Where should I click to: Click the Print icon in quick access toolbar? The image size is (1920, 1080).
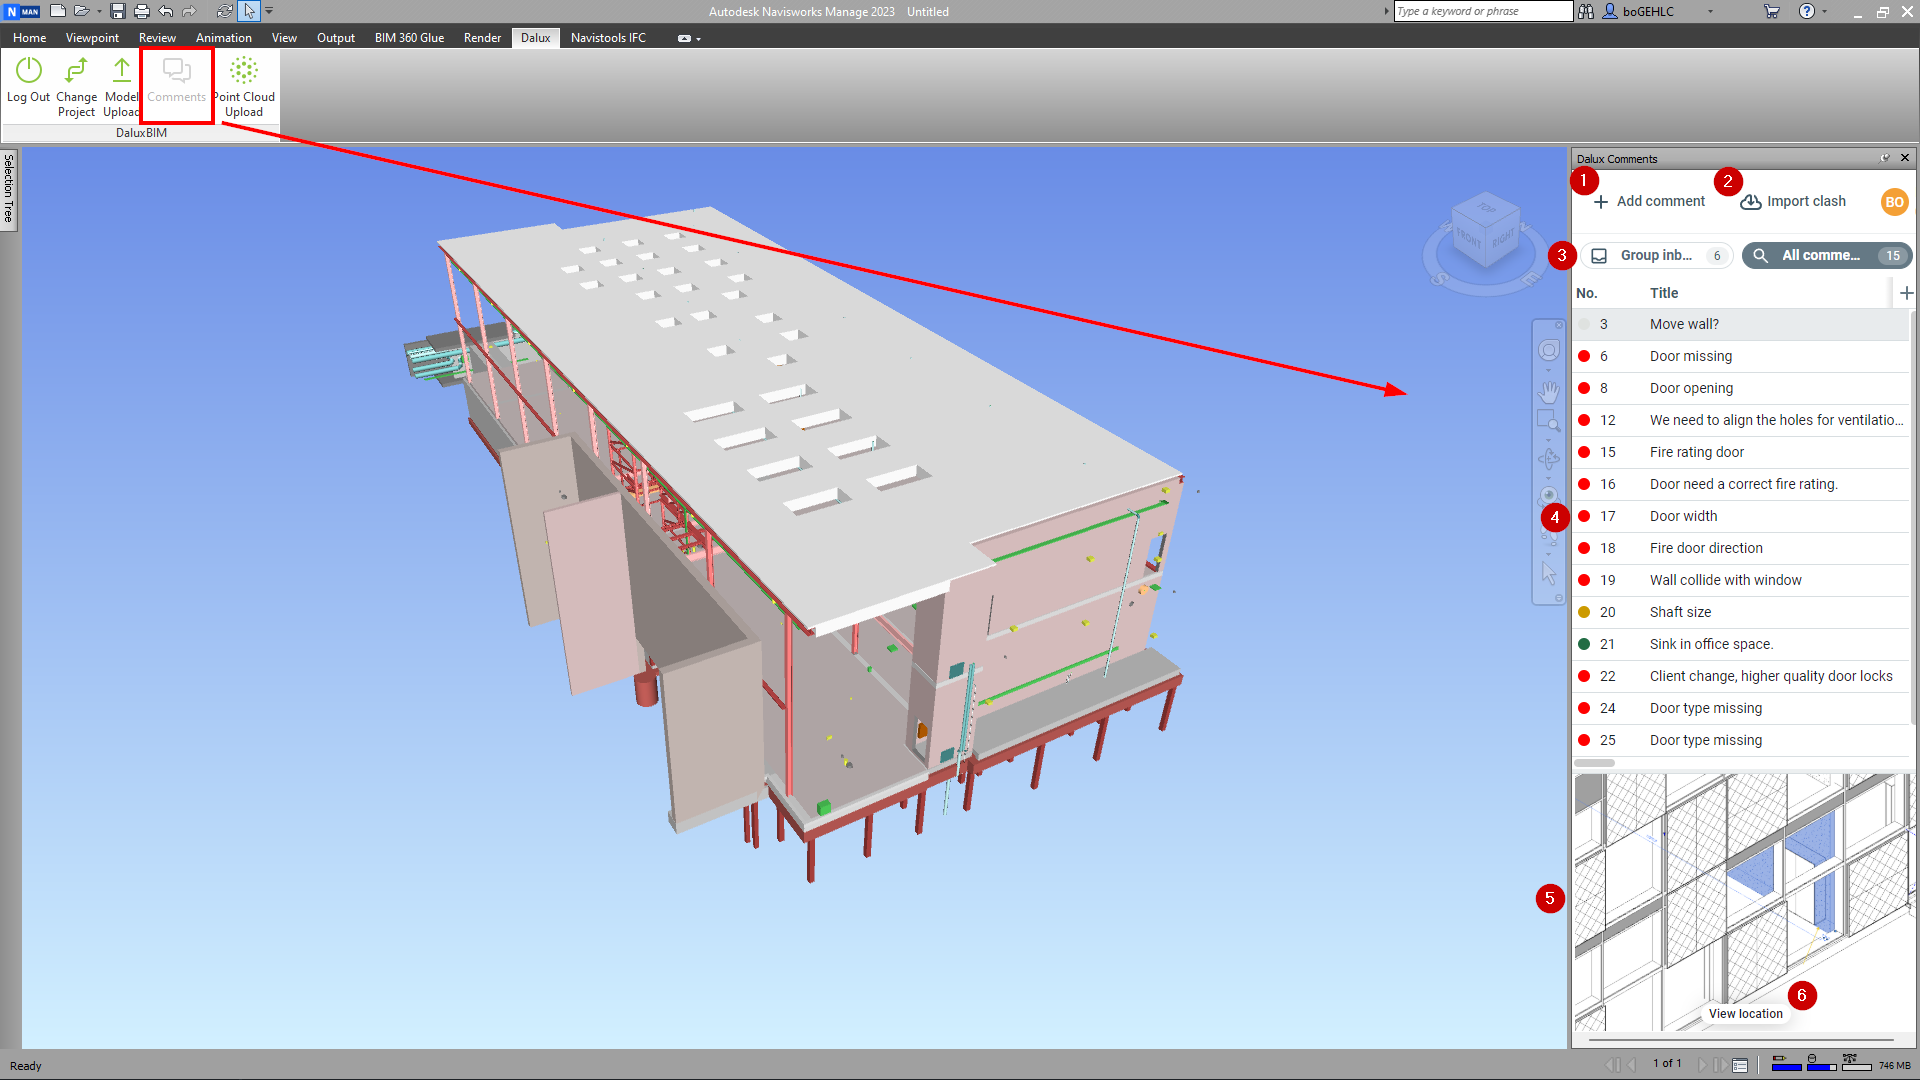pos(140,11)
